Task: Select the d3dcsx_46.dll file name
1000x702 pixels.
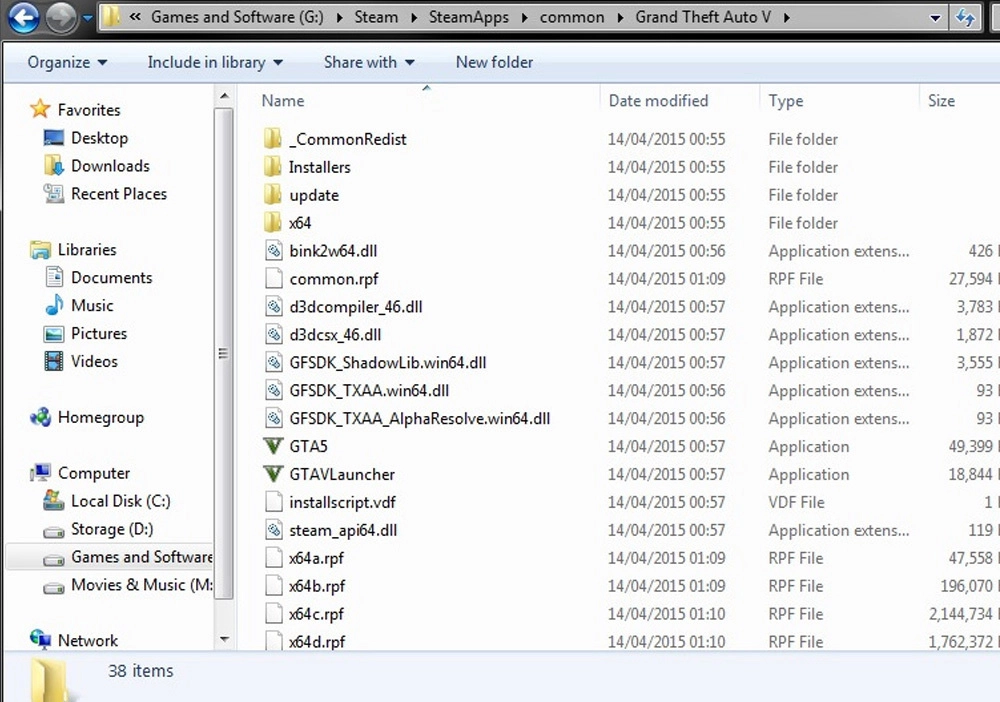Action: tap(335, 335)
